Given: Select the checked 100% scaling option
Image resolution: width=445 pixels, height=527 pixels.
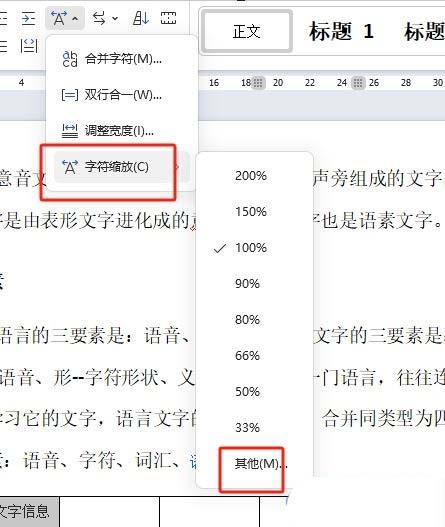Looking at the screenshot, I should point(251,248).
